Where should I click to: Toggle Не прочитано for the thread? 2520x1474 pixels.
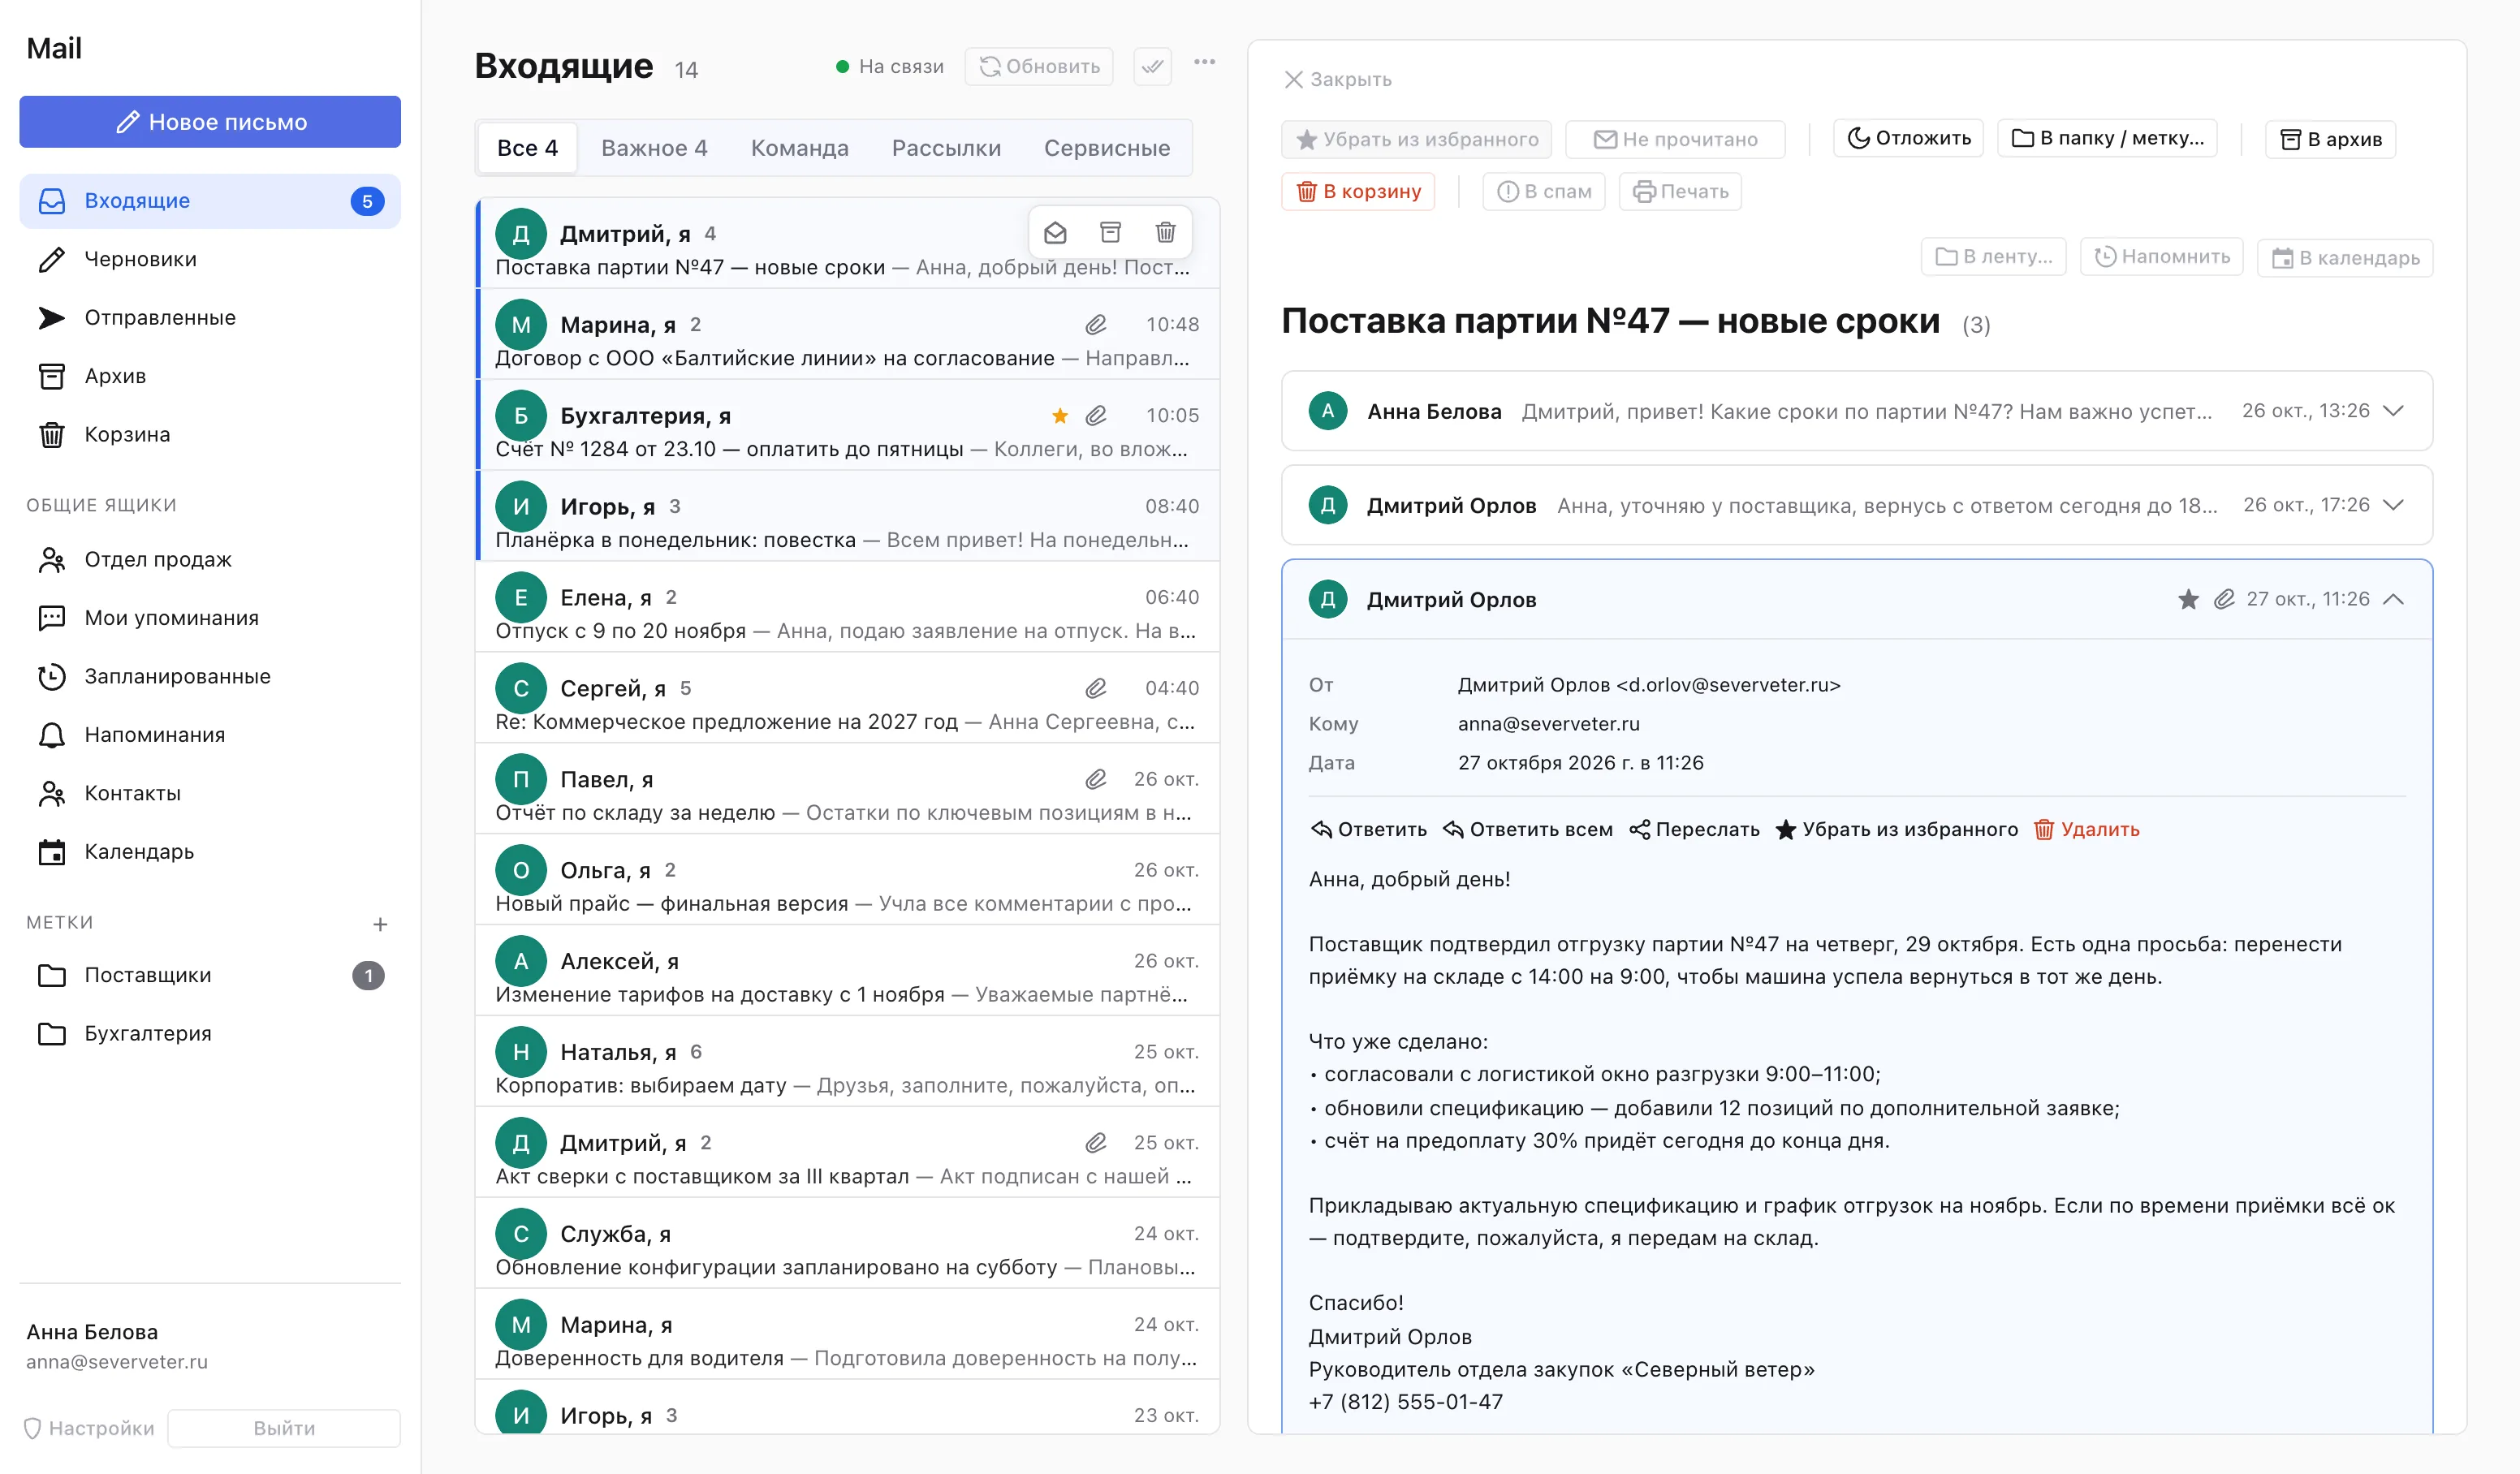pos(1675,139)
